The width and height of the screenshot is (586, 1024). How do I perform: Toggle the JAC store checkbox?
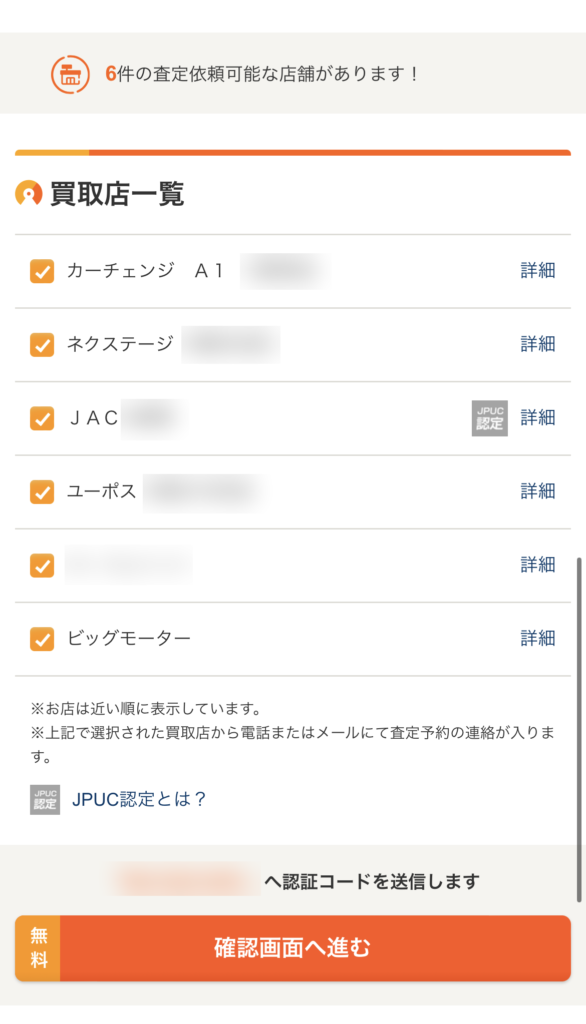pos(42,418)
